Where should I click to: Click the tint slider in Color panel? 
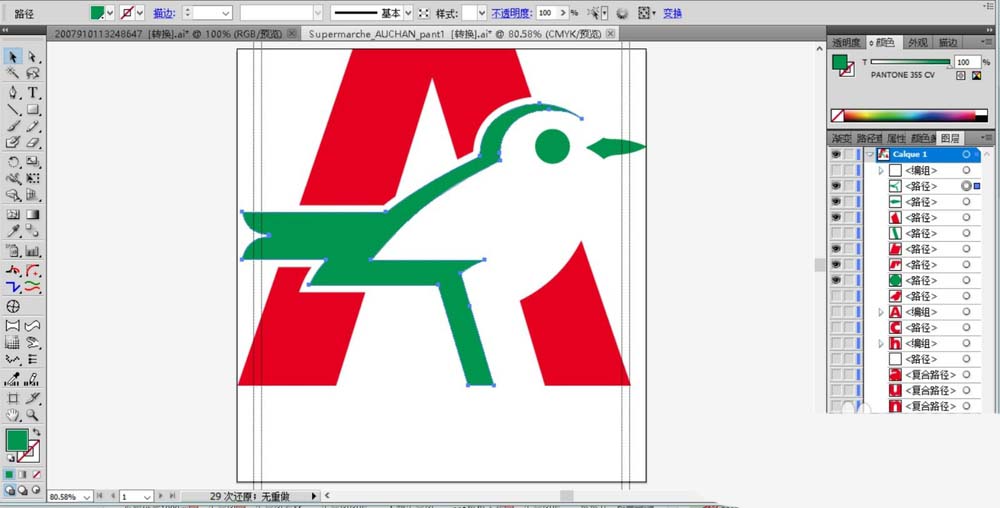910,62
